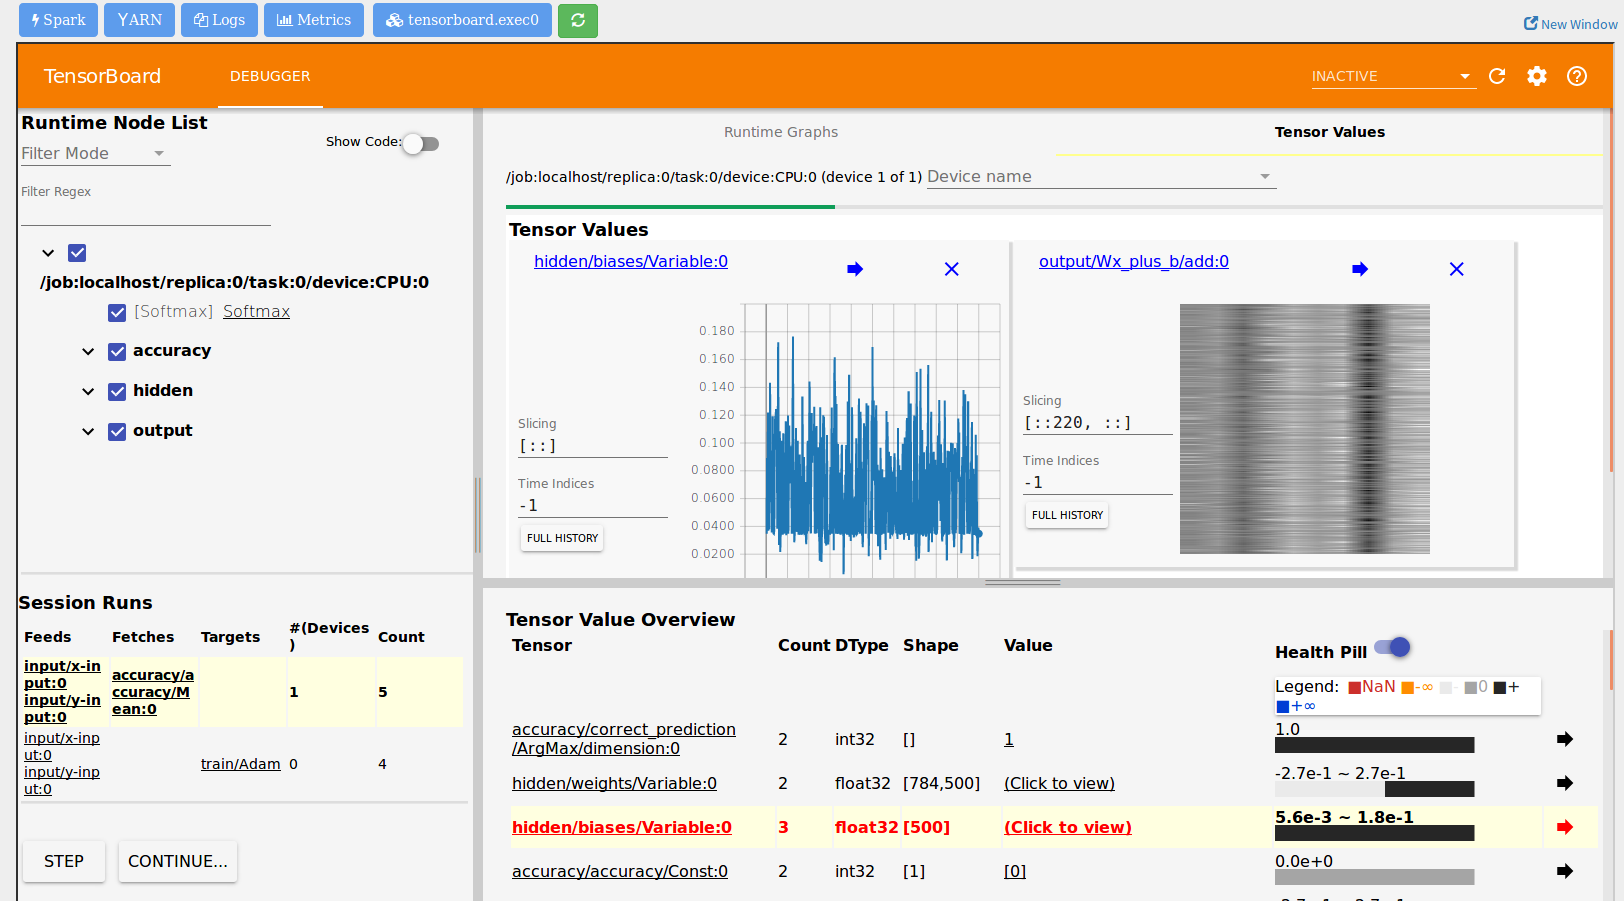The image size is (1624, 901).
Task: Open the Spark tab
Action: pos(58,20)
